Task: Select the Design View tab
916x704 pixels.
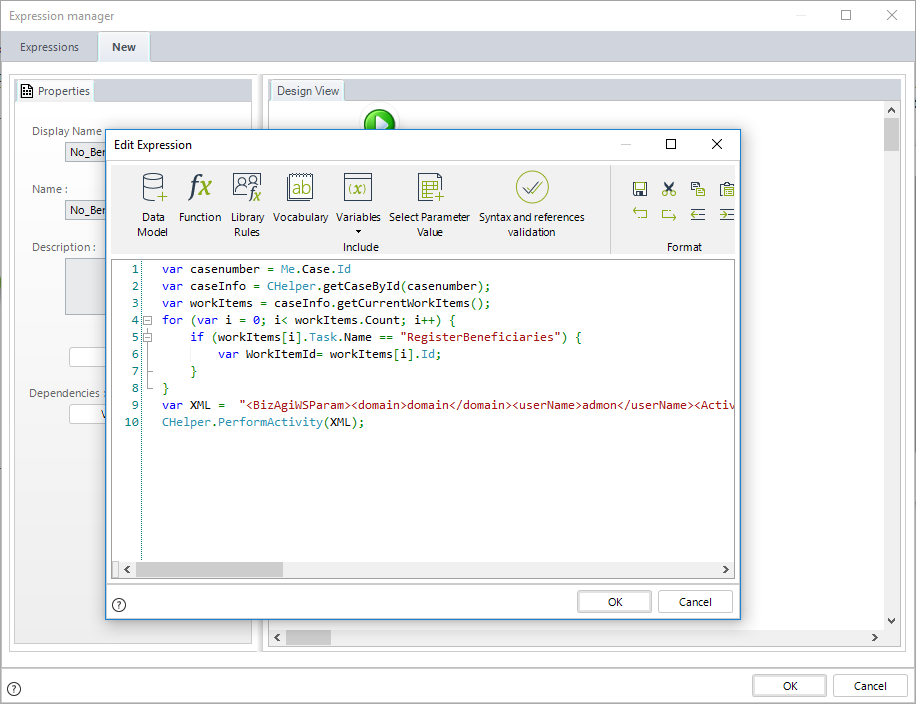Action: 308,91
